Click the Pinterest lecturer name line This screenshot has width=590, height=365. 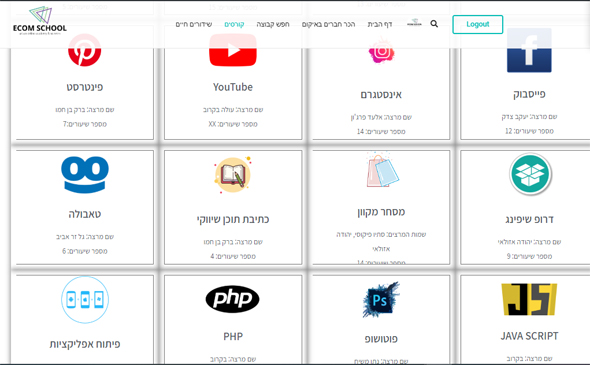click(85, 110)
